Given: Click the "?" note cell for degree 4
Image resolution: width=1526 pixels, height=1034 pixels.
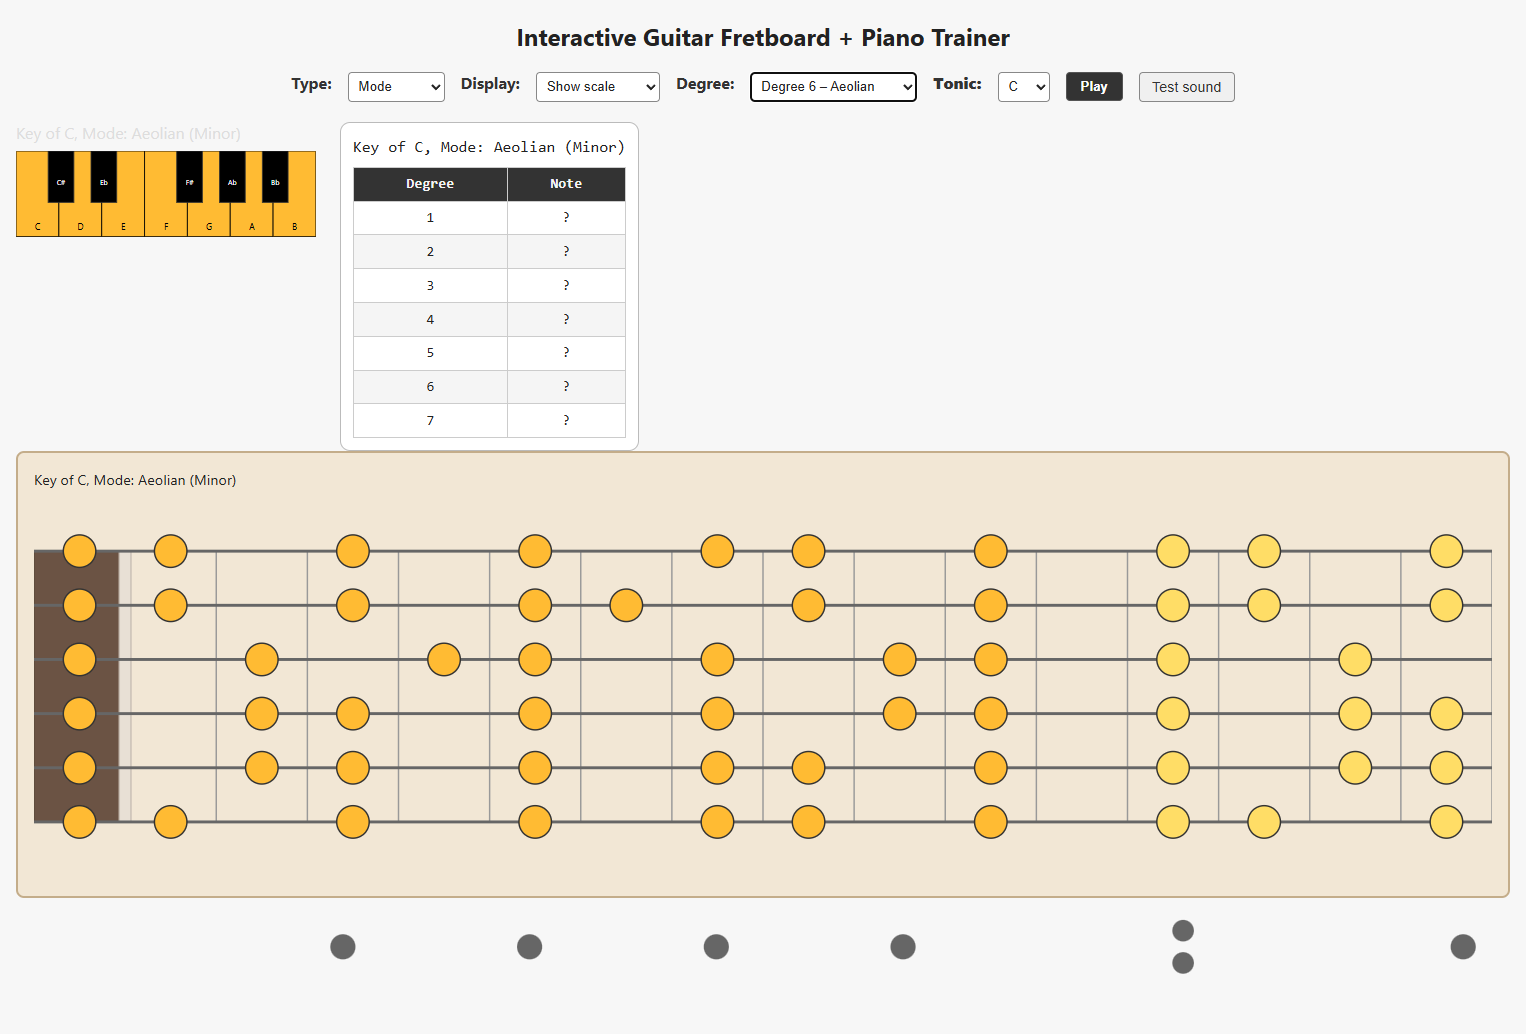Looking at the screenshot, I should click(566, 320).
